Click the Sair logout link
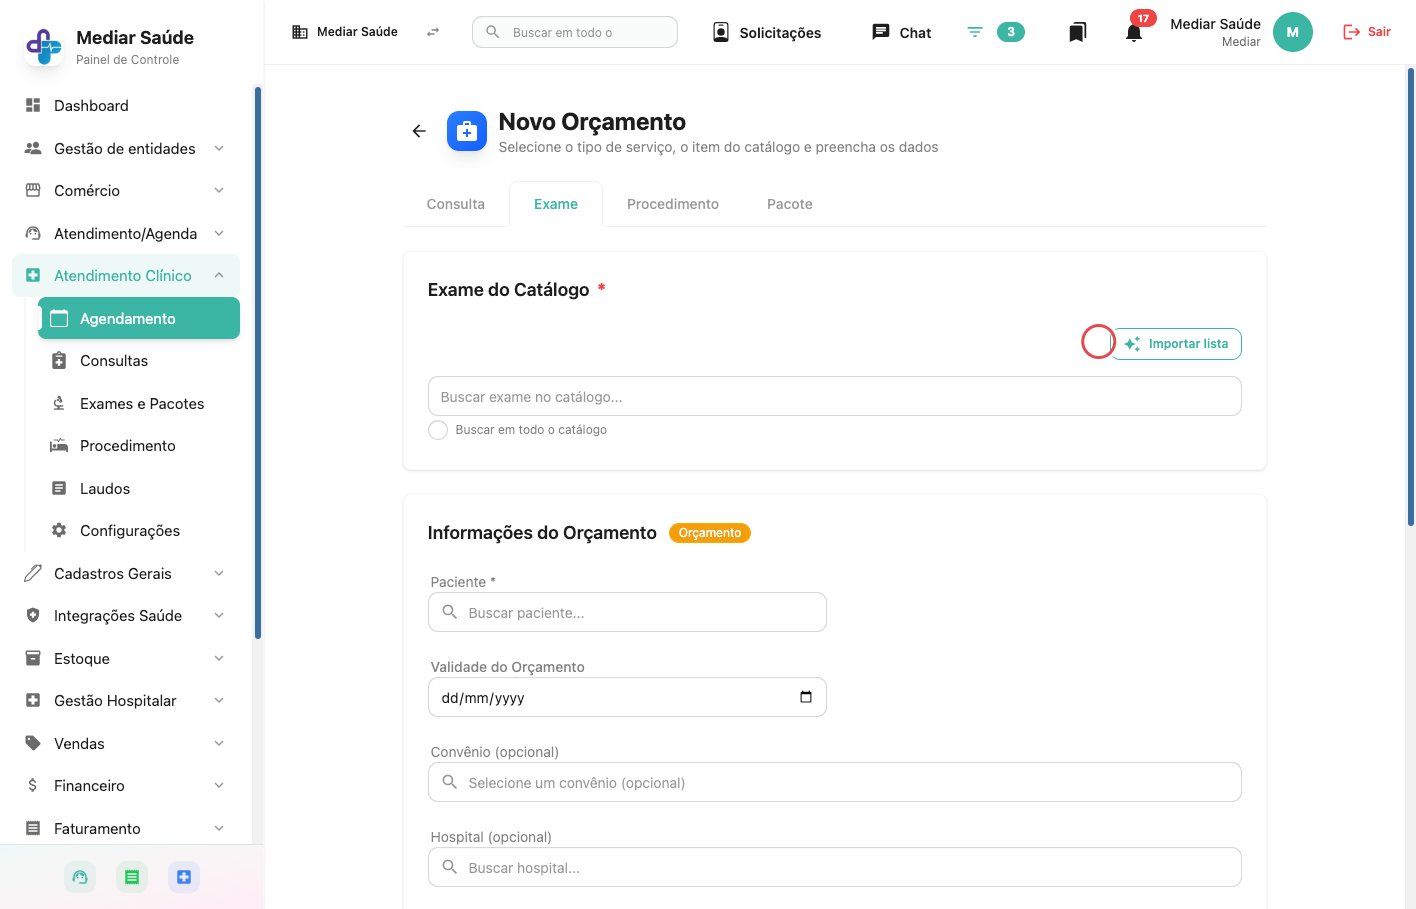This screenshot has height=909, width=1416. [1366, 32]
